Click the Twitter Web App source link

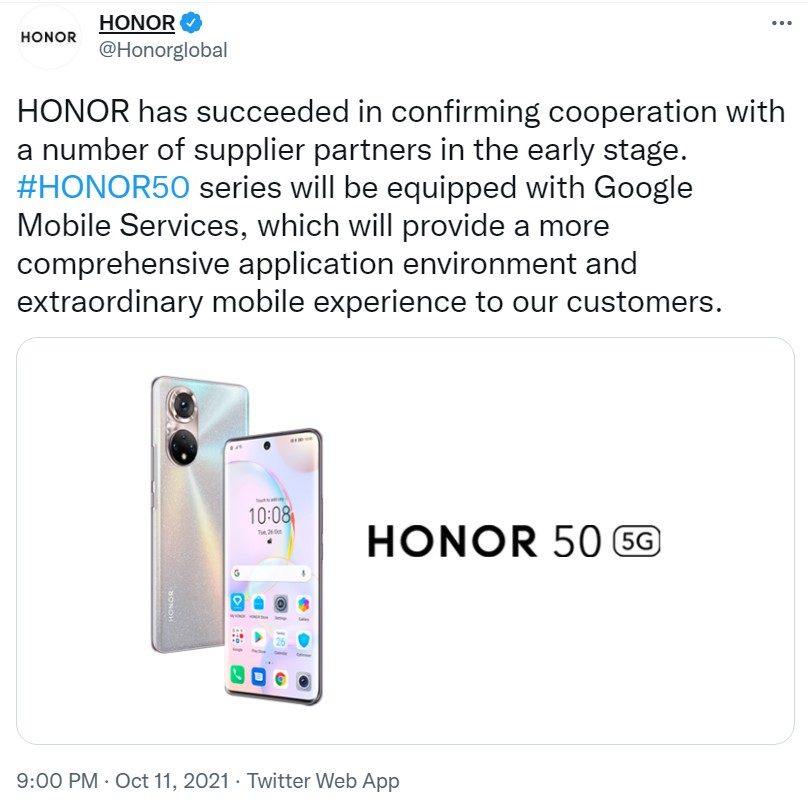[323, 781]
